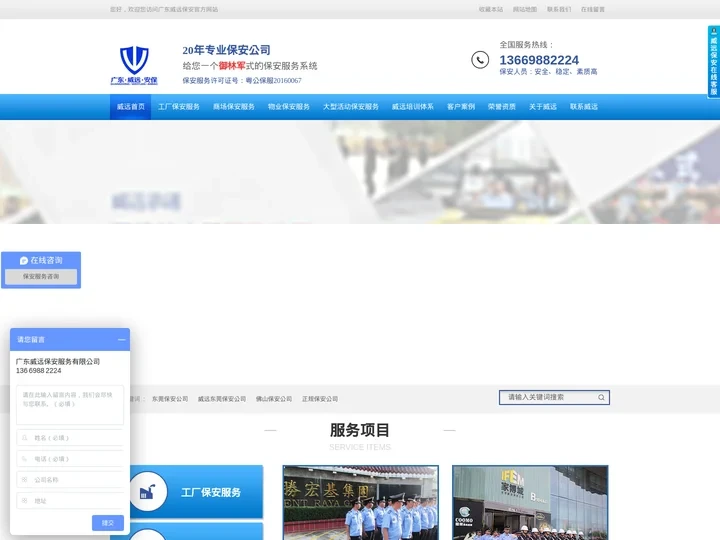Image resolution: width=720 pixels, height=540 pixels.
Task: Open 客户案例 navigation item
Action: tap(461, 107)
